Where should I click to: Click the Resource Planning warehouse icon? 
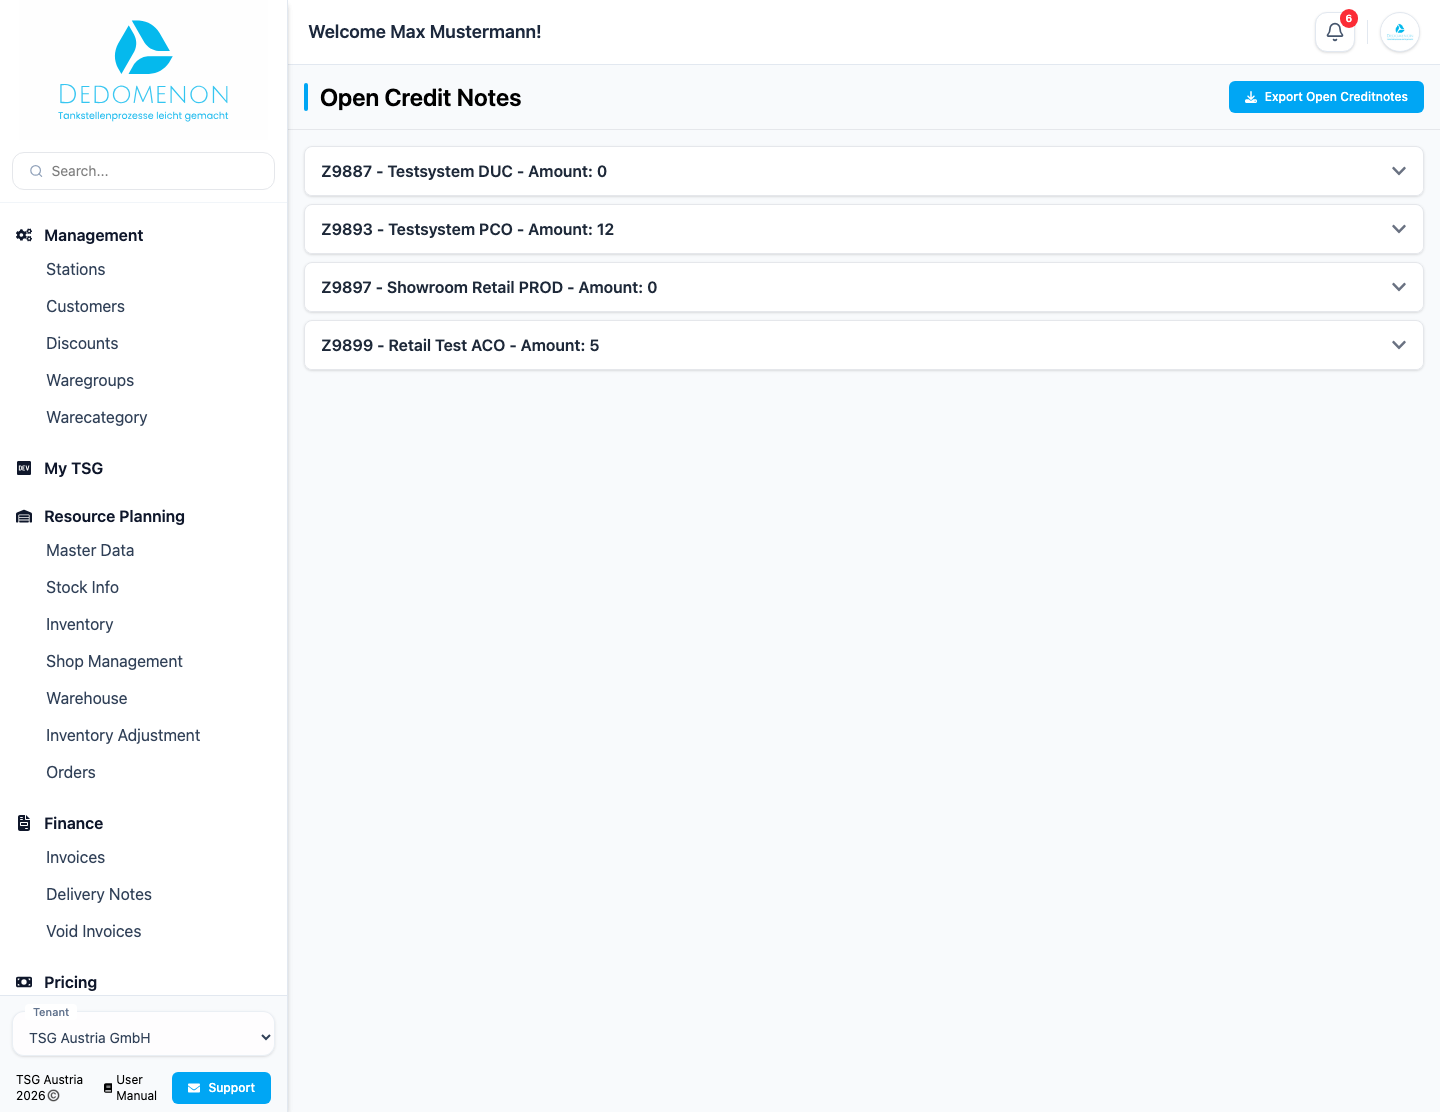click(24, 516)
